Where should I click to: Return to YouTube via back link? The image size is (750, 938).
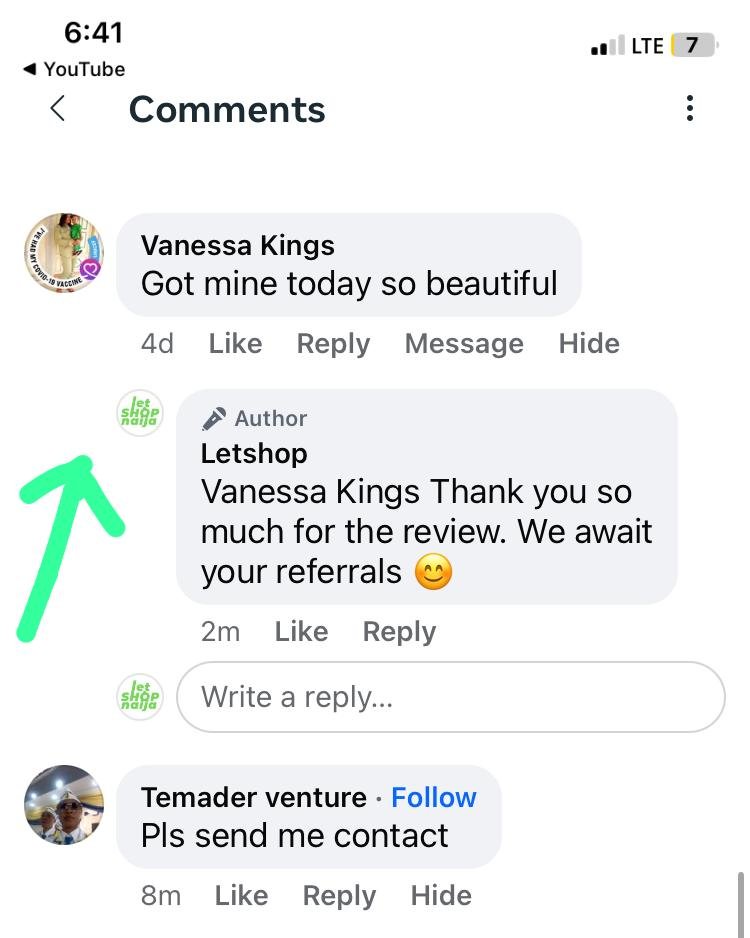[x=74, y=69]
